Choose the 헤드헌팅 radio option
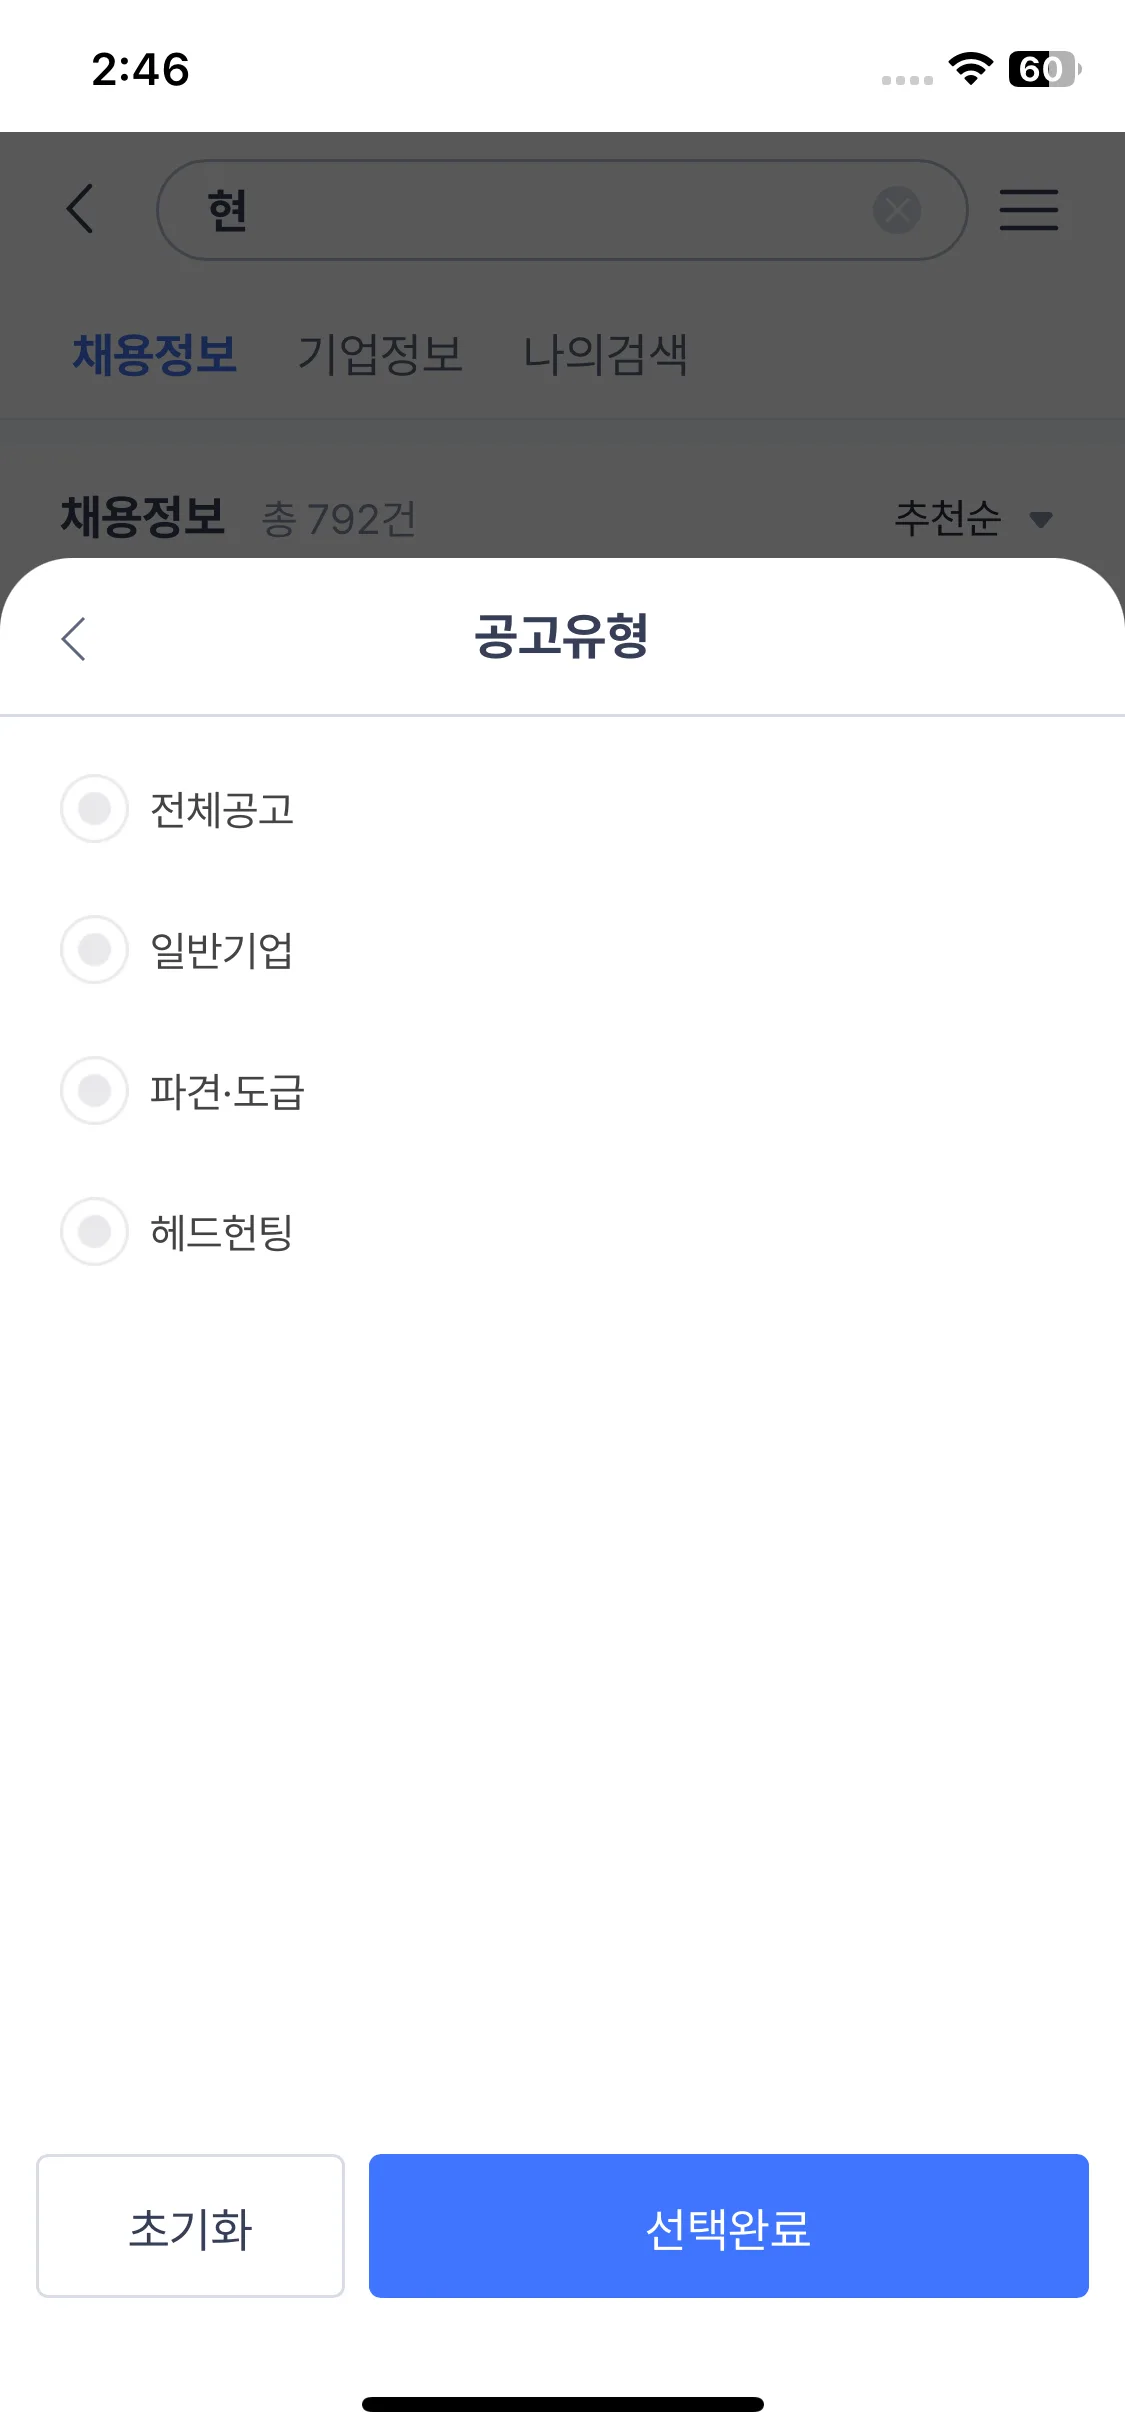Image resolution: width=1125 pixels, height=2436 pixels. pos(95,1231)
